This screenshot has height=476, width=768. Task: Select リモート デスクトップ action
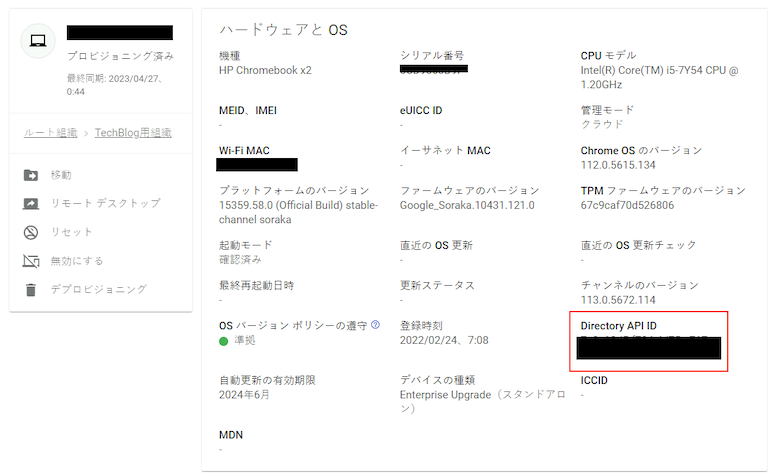106,203
